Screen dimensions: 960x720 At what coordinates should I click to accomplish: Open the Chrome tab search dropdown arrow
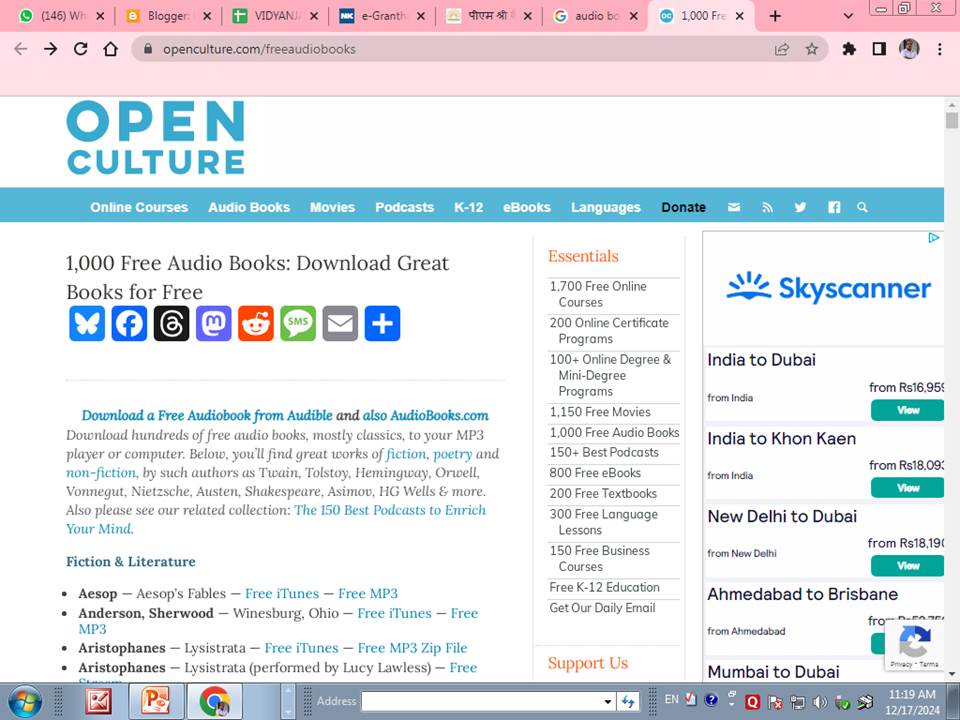tap(848, 16)
